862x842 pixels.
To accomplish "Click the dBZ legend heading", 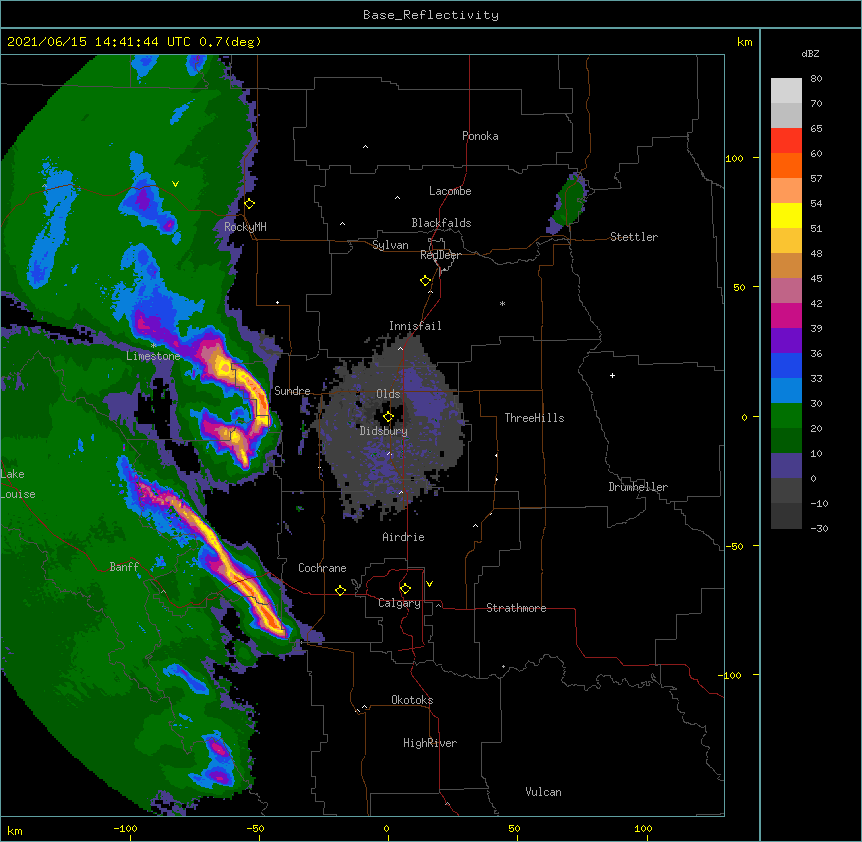I will [x=810, y=54].
